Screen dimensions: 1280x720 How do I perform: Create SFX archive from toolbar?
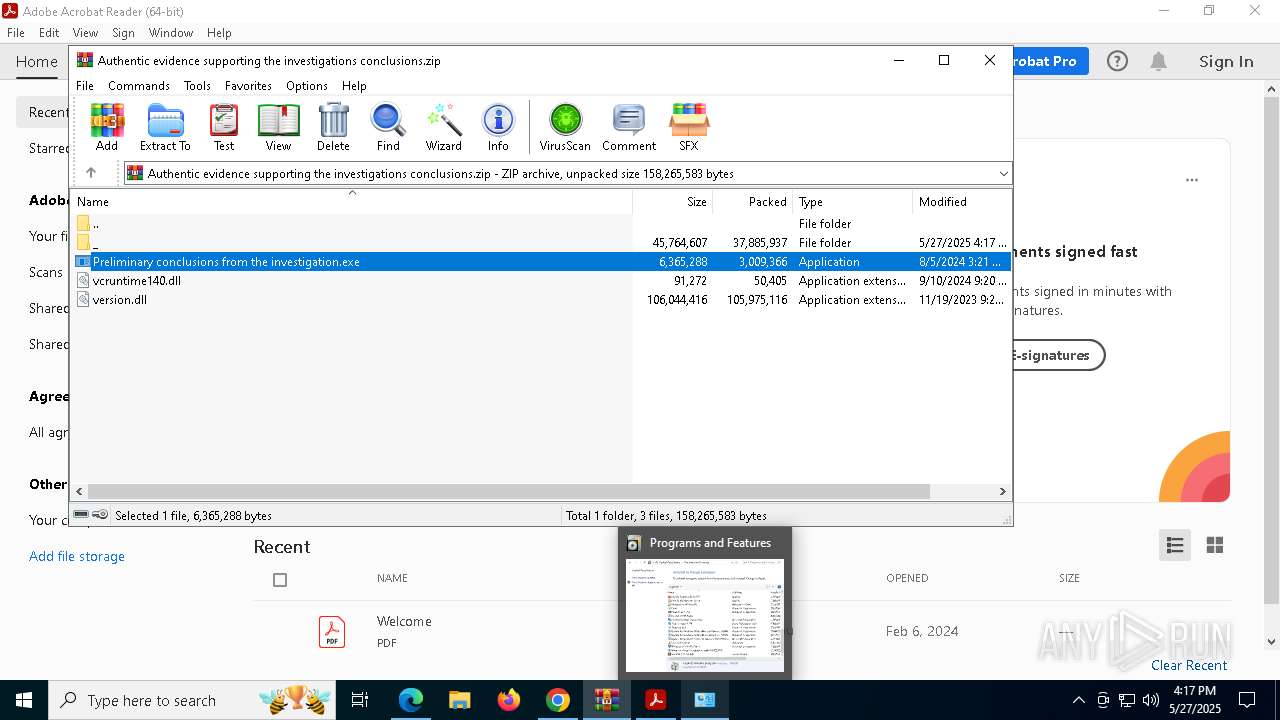[x=689, y=127]
